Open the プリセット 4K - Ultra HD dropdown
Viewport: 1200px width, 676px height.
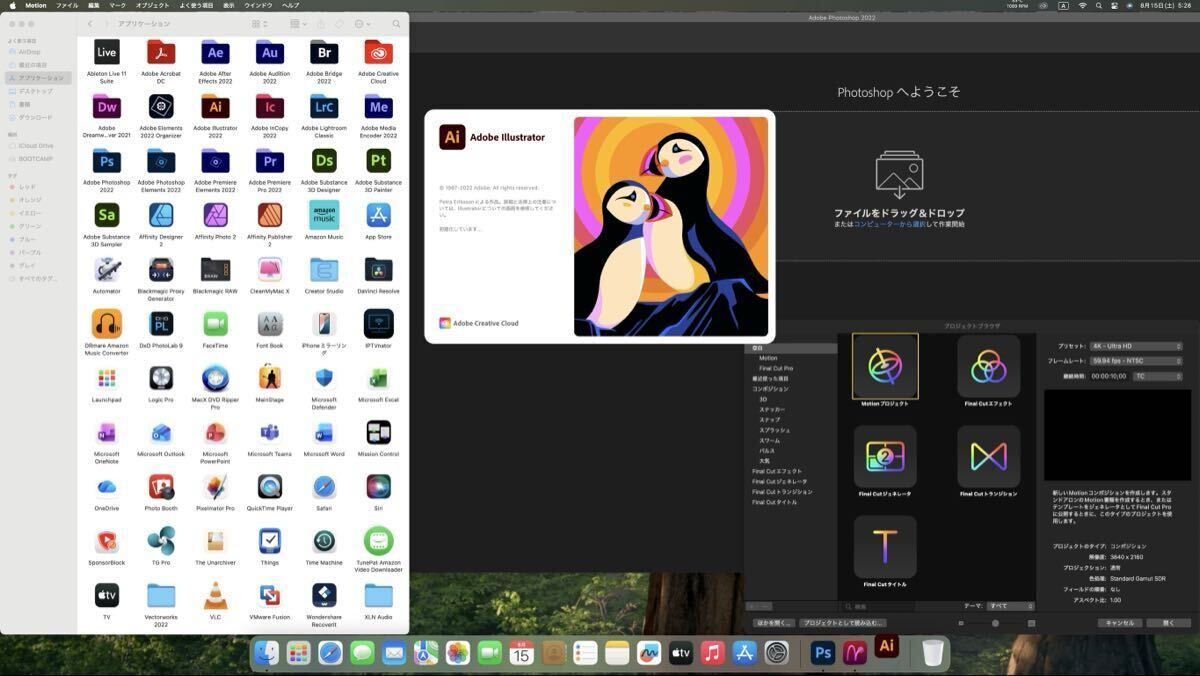click(1136, 346)
